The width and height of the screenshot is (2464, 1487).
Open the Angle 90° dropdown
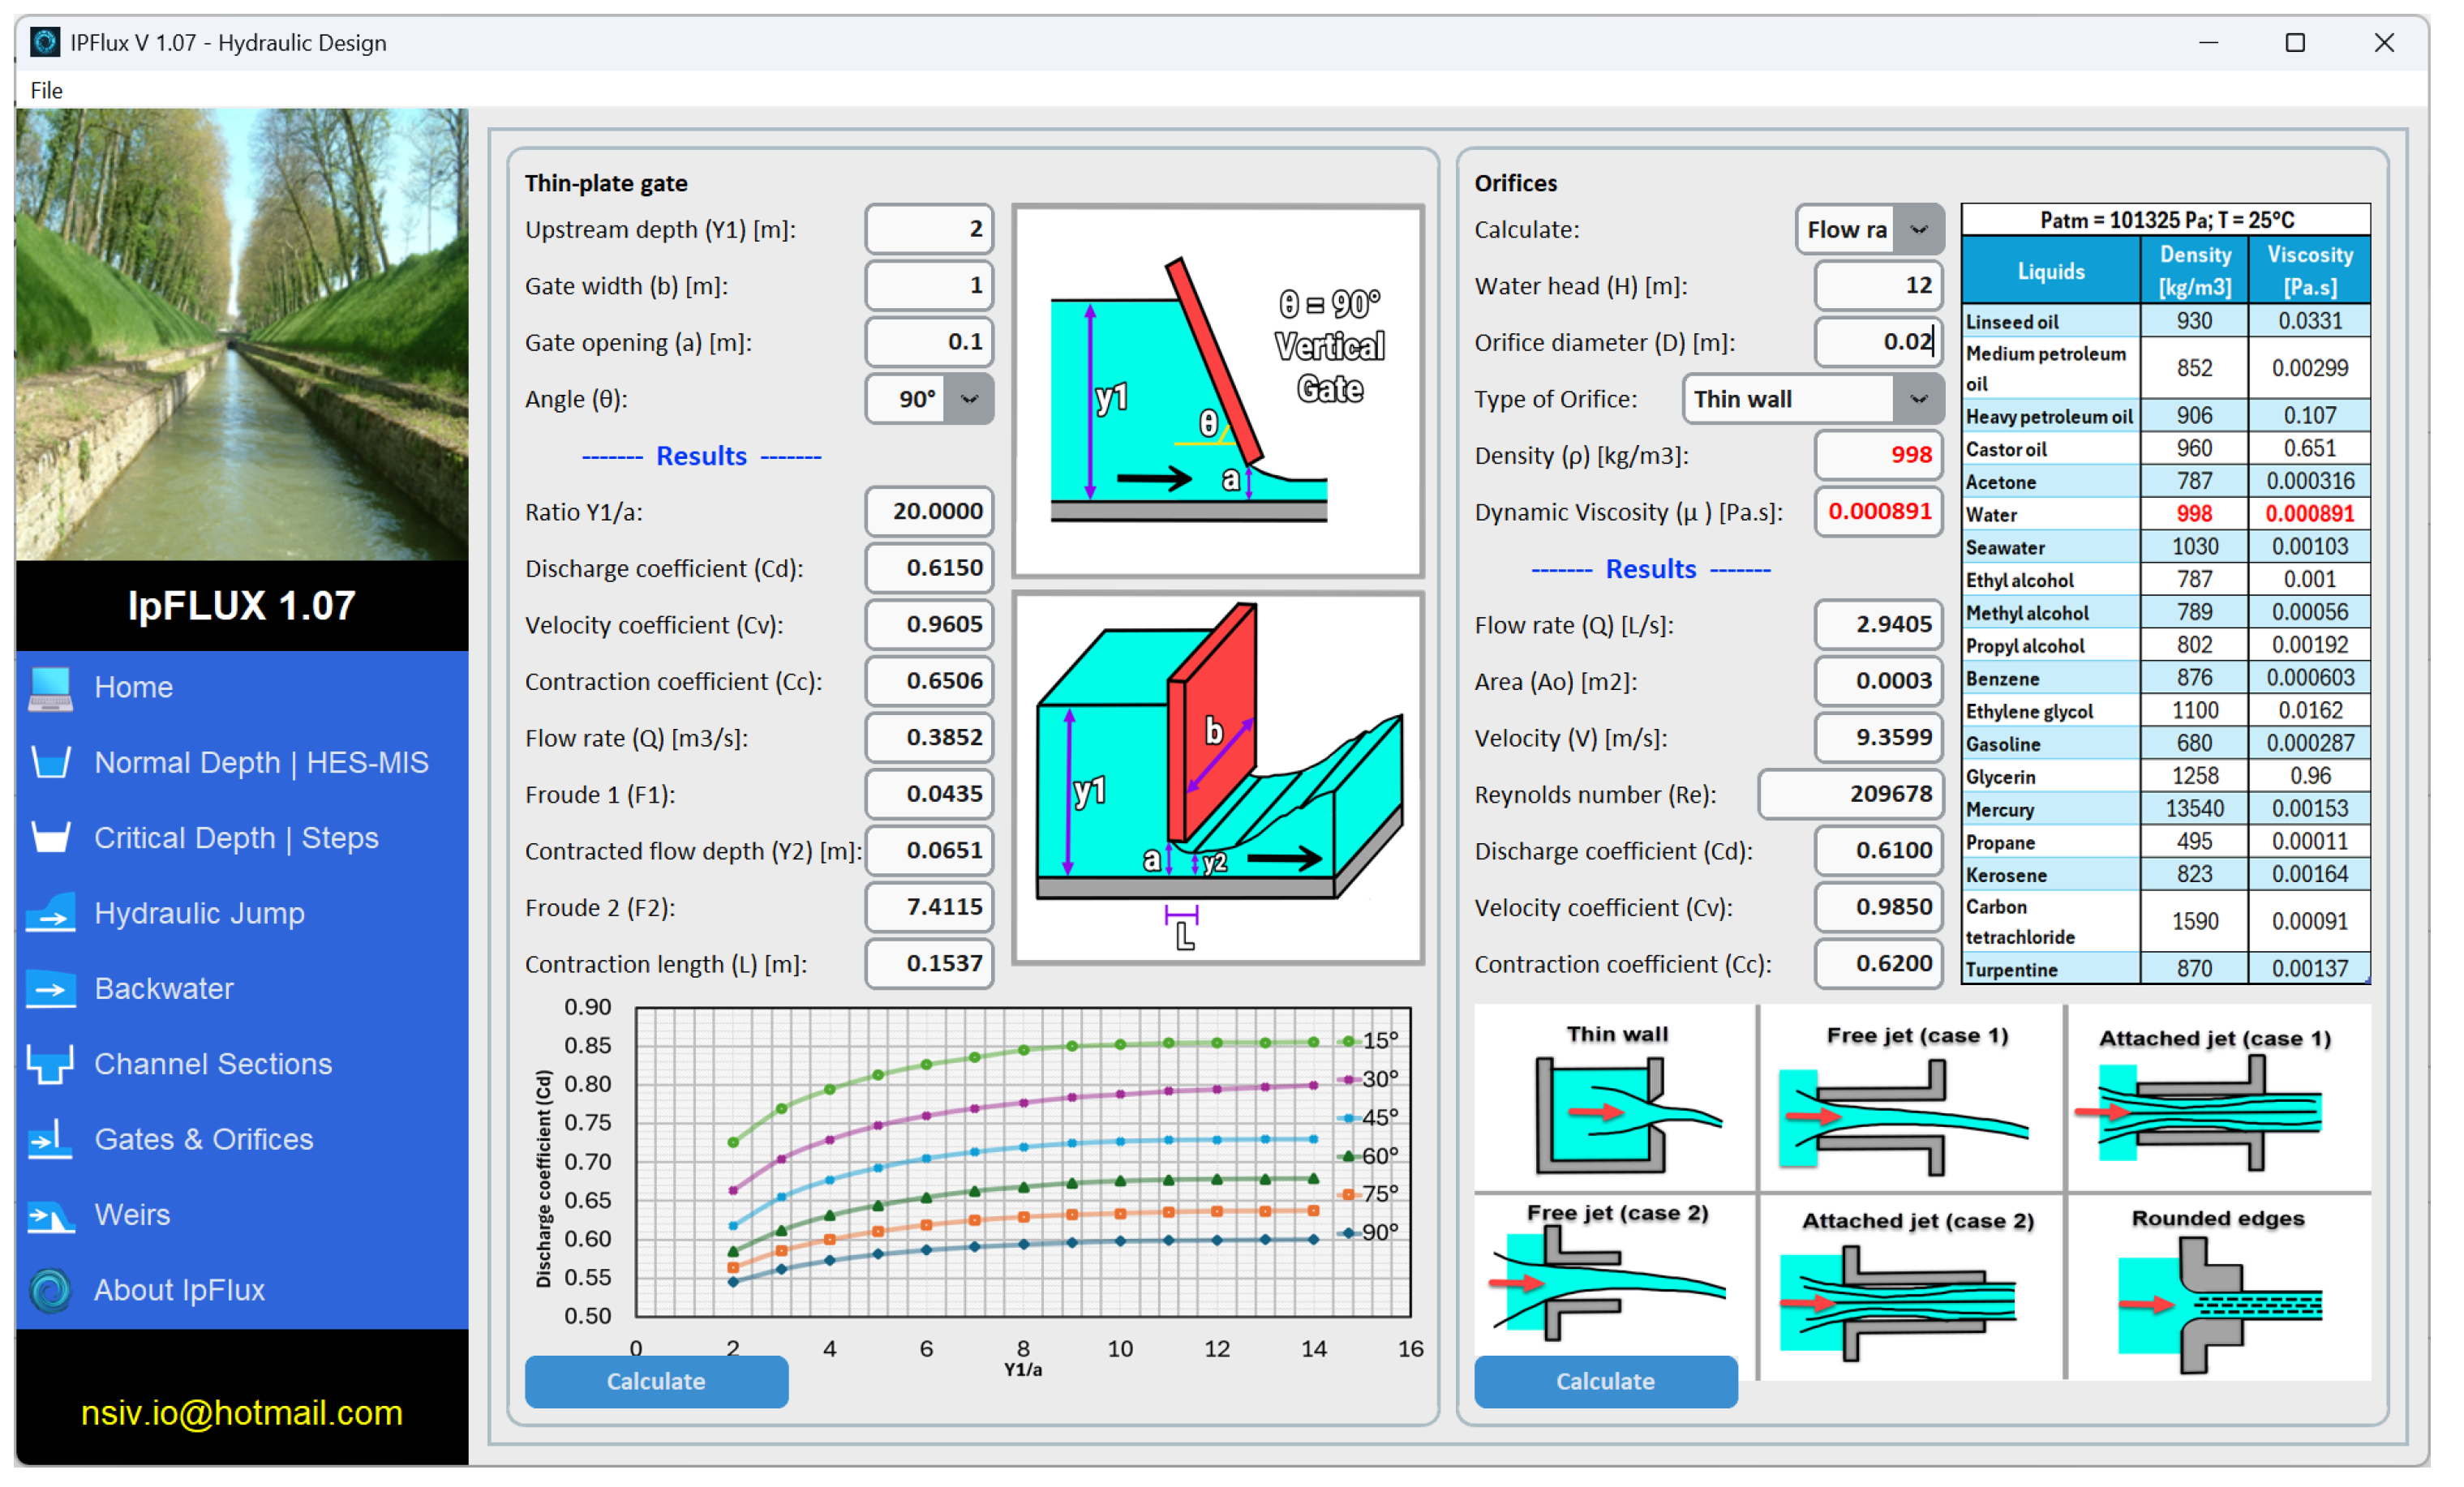[x=970, y=400]
